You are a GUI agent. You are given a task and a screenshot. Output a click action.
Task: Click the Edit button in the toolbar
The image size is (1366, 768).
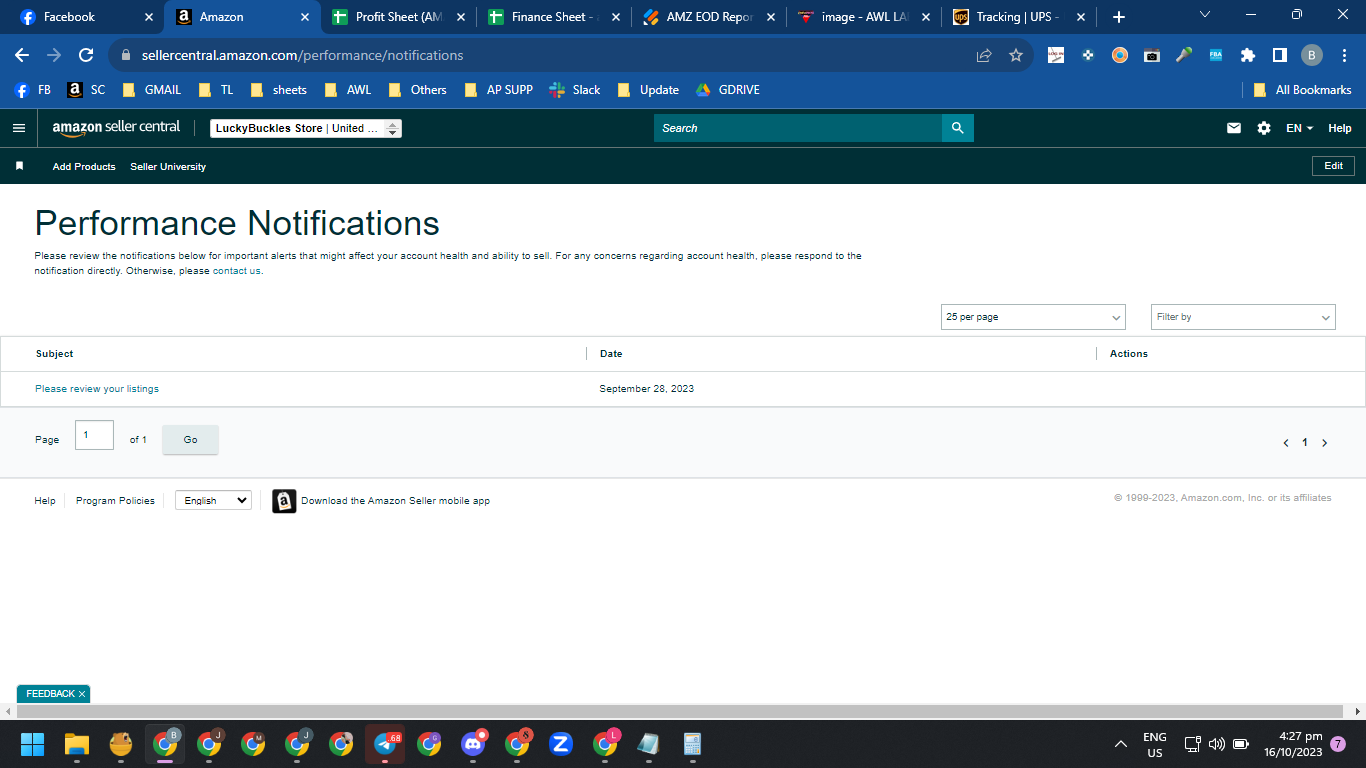[1334, 166]
